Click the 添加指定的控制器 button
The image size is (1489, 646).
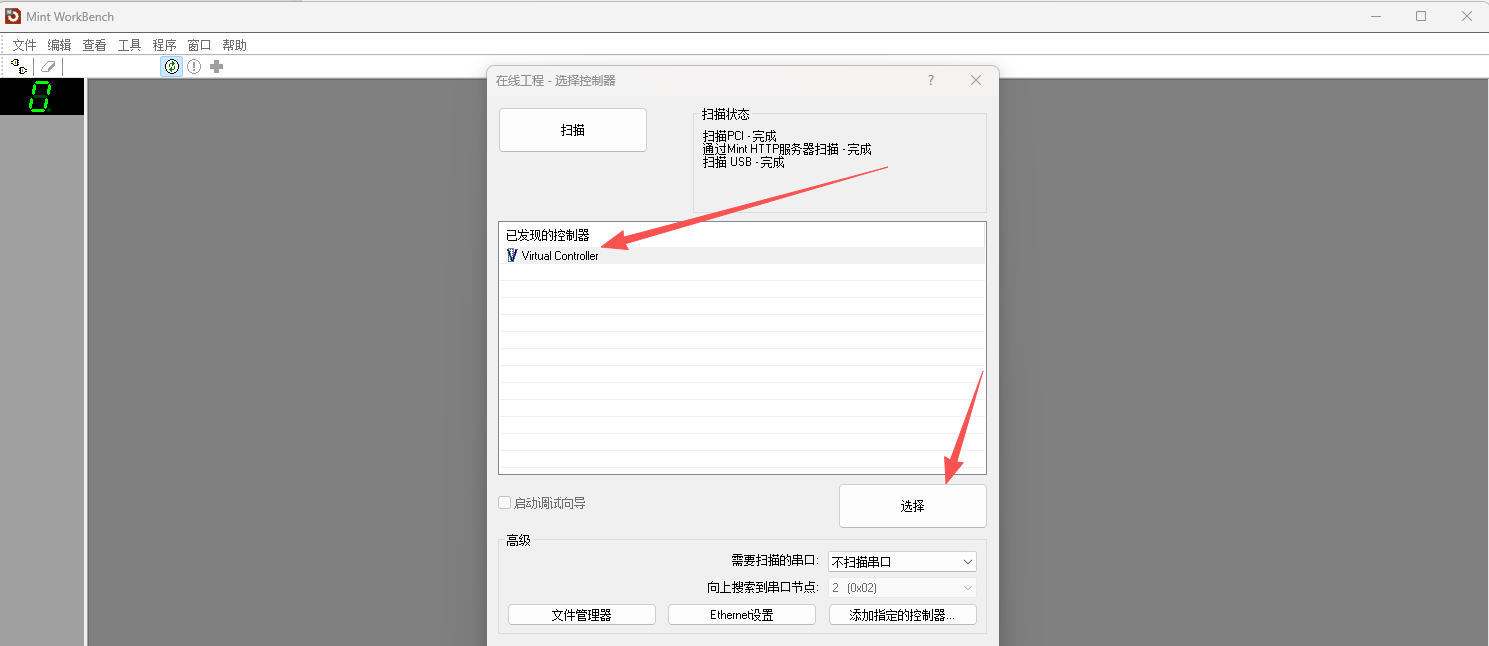903,615
